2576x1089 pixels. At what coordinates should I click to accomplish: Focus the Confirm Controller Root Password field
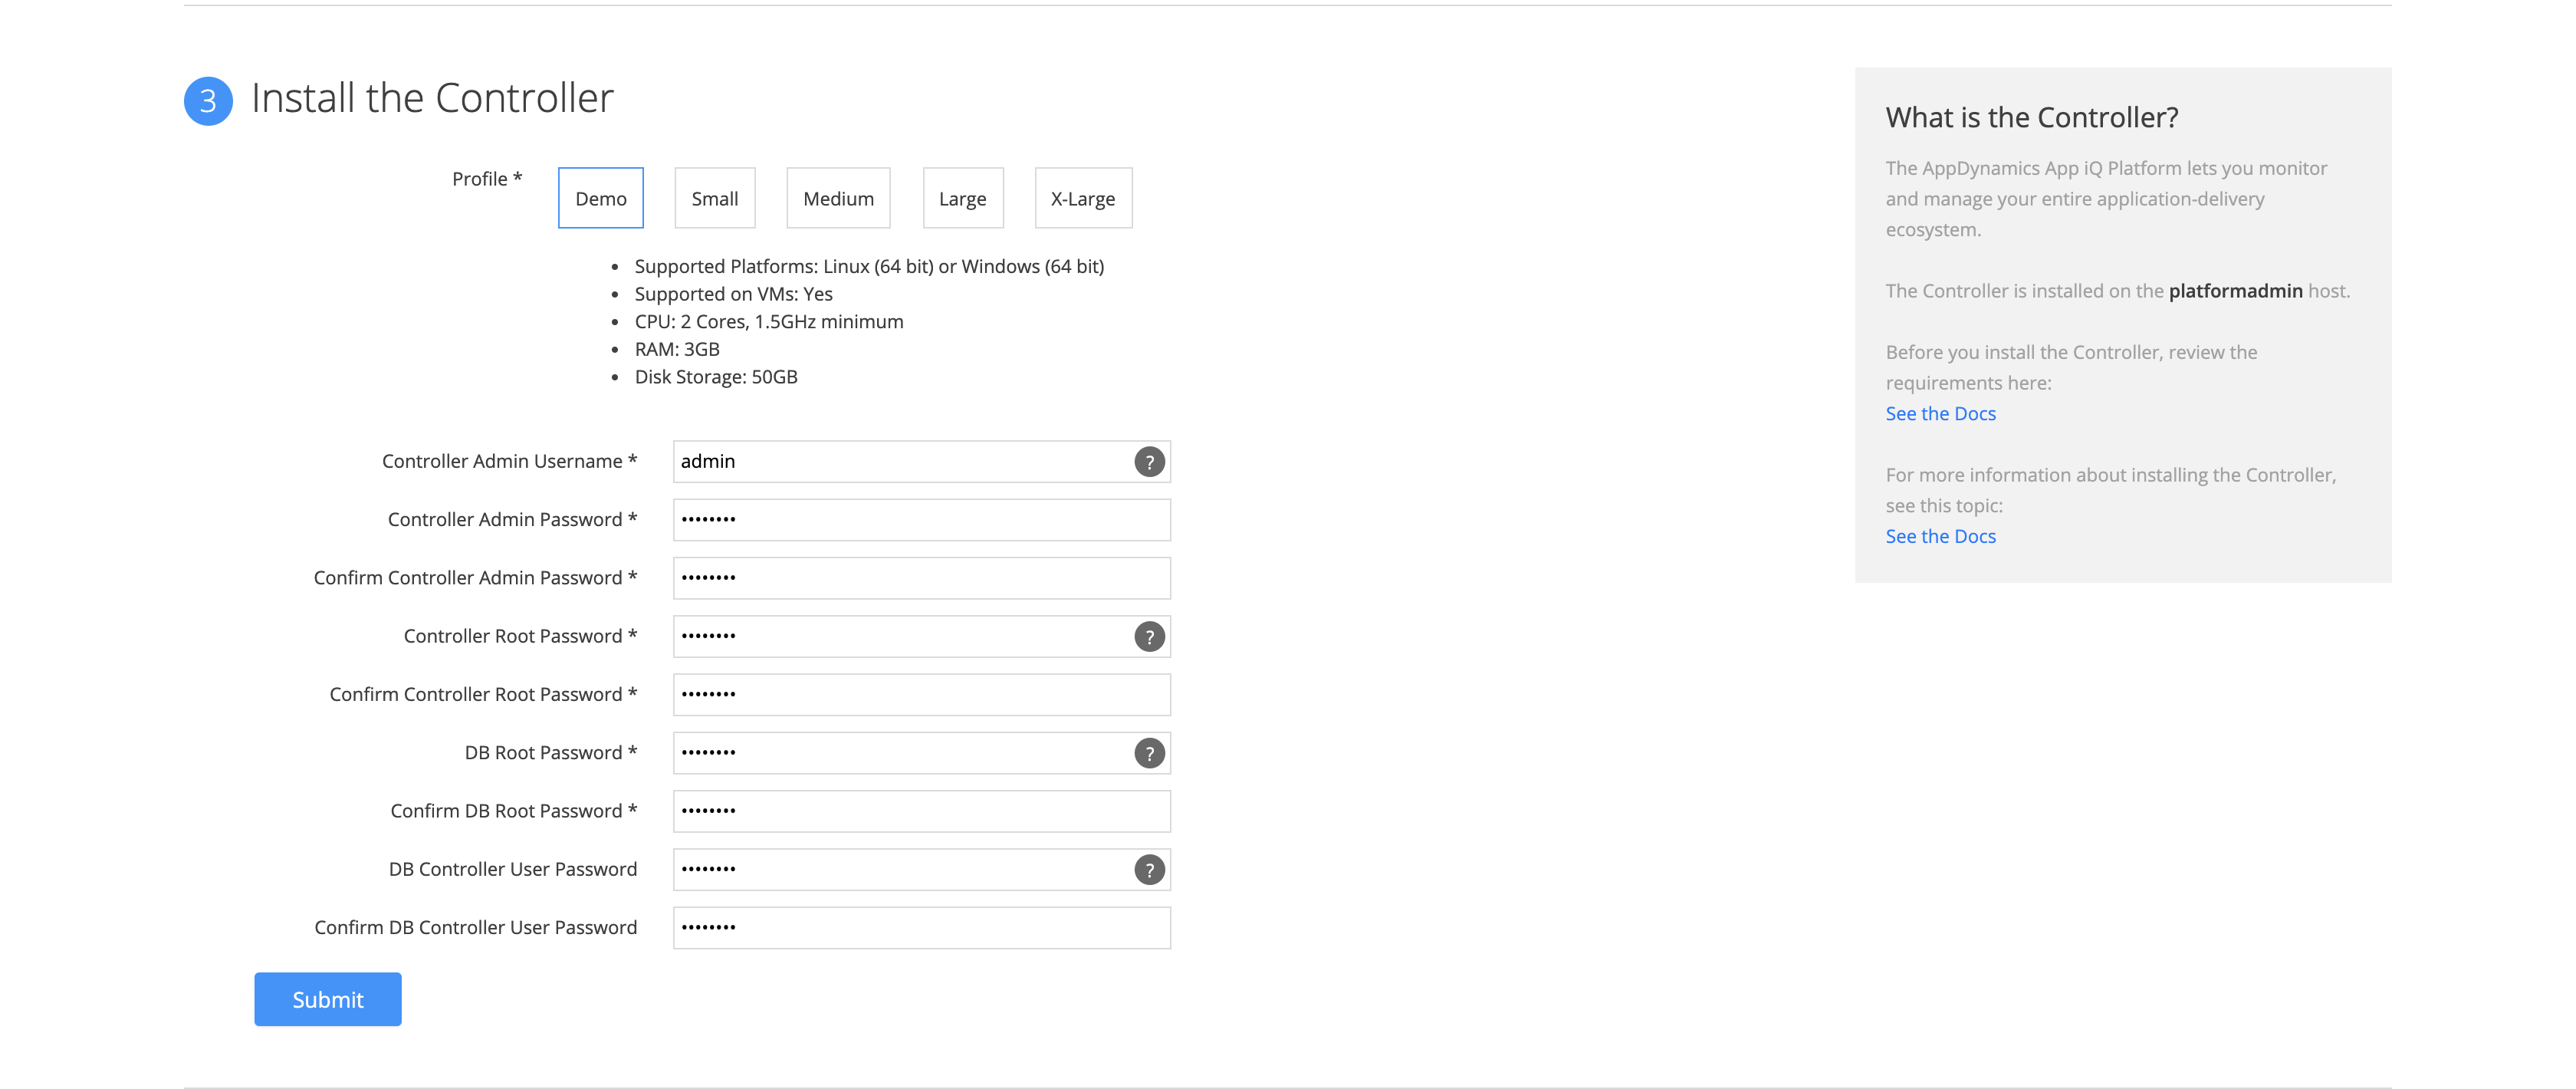(x=921, y=695)
